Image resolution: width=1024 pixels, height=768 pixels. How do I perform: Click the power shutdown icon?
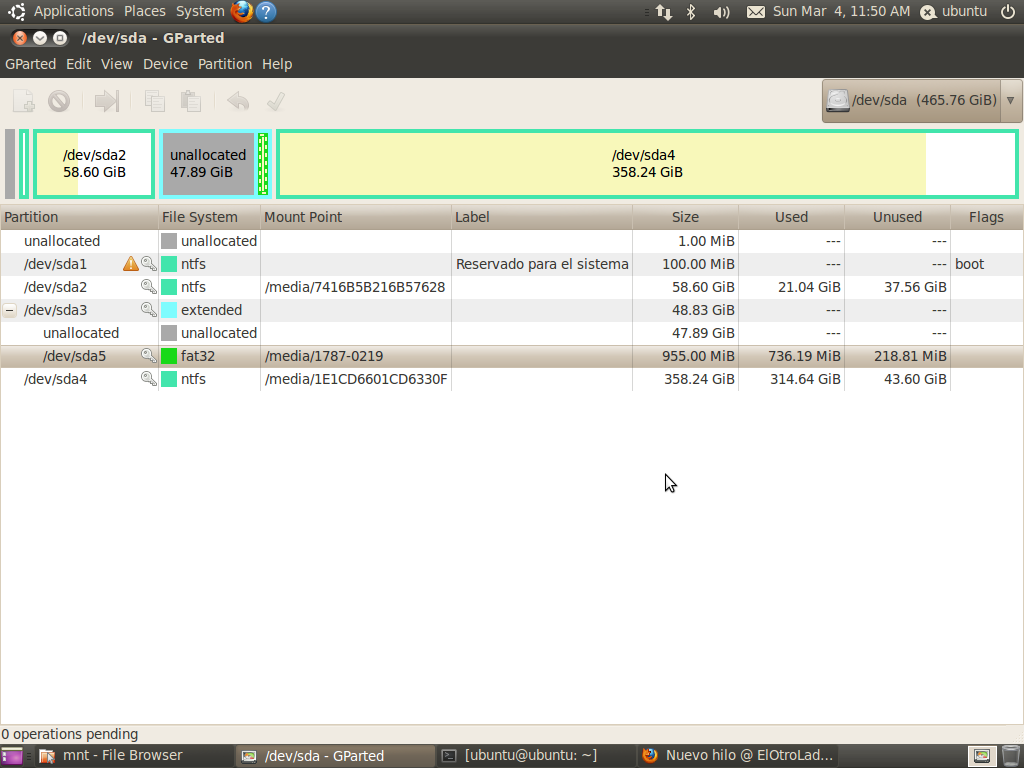[x=1008, y=12]
